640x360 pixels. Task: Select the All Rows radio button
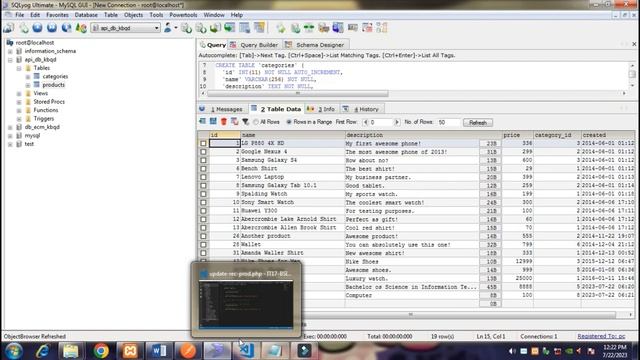(x=256, y=122)
